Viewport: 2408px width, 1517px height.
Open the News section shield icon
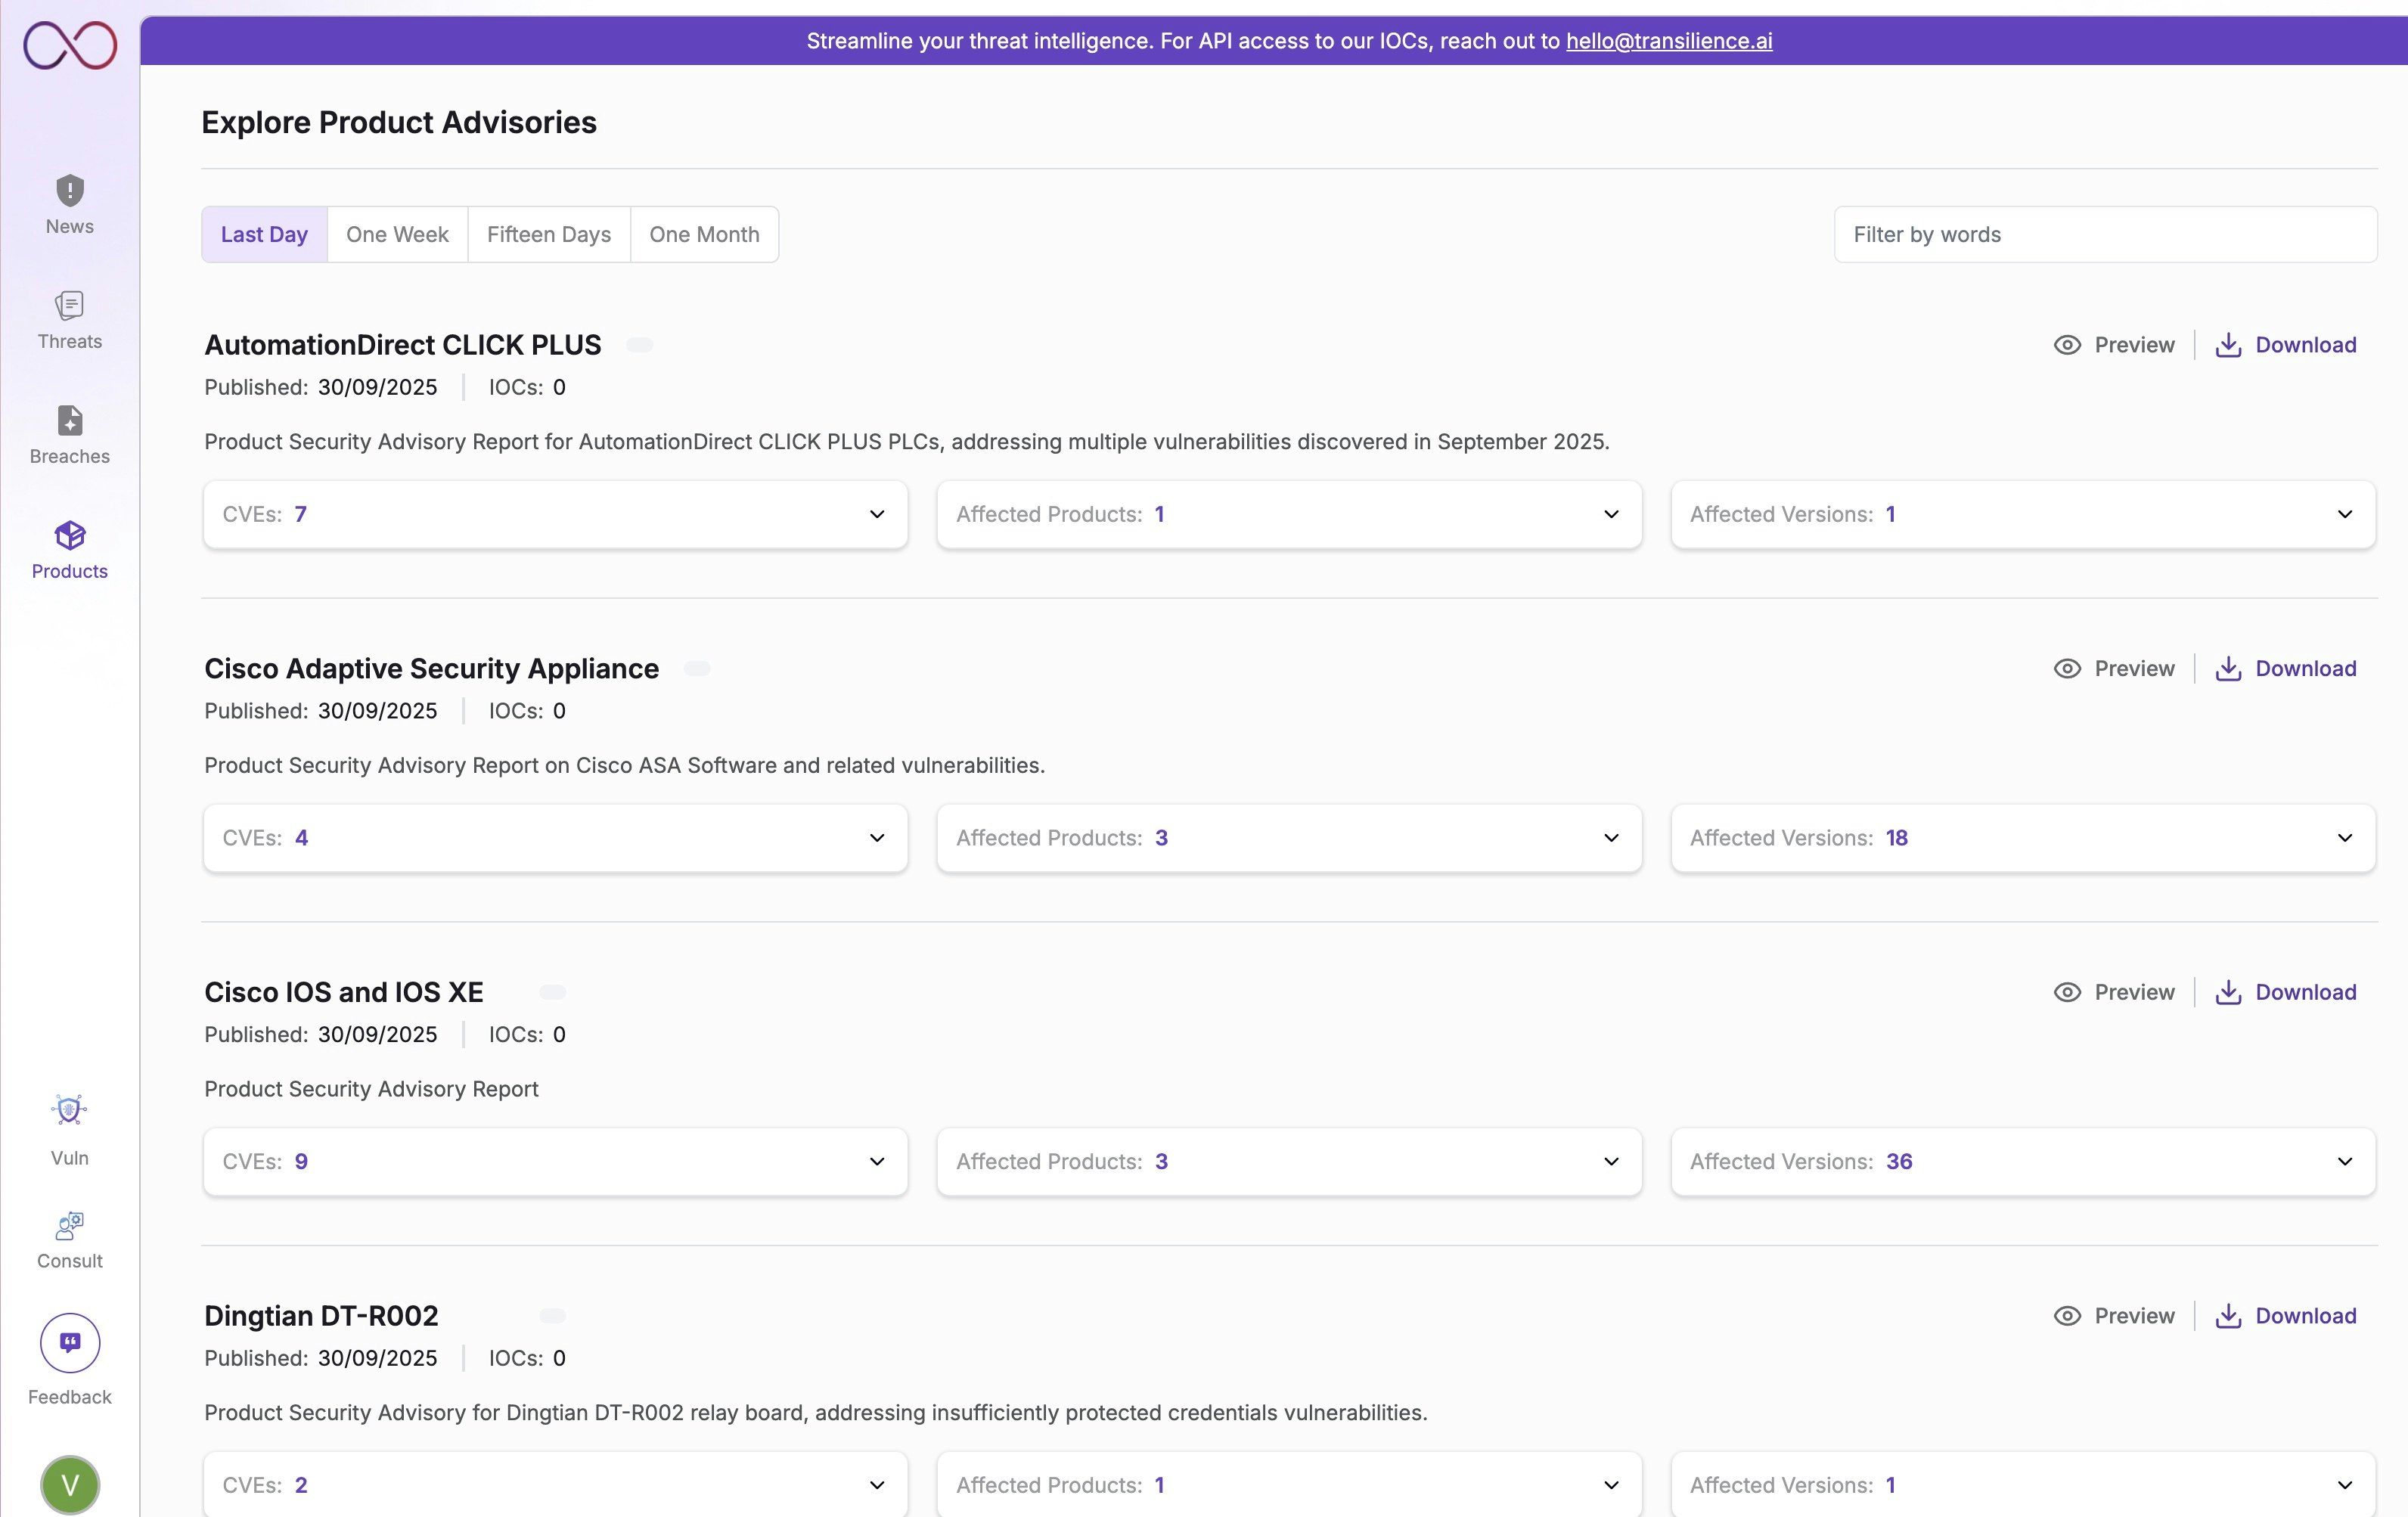click(69, 190)
